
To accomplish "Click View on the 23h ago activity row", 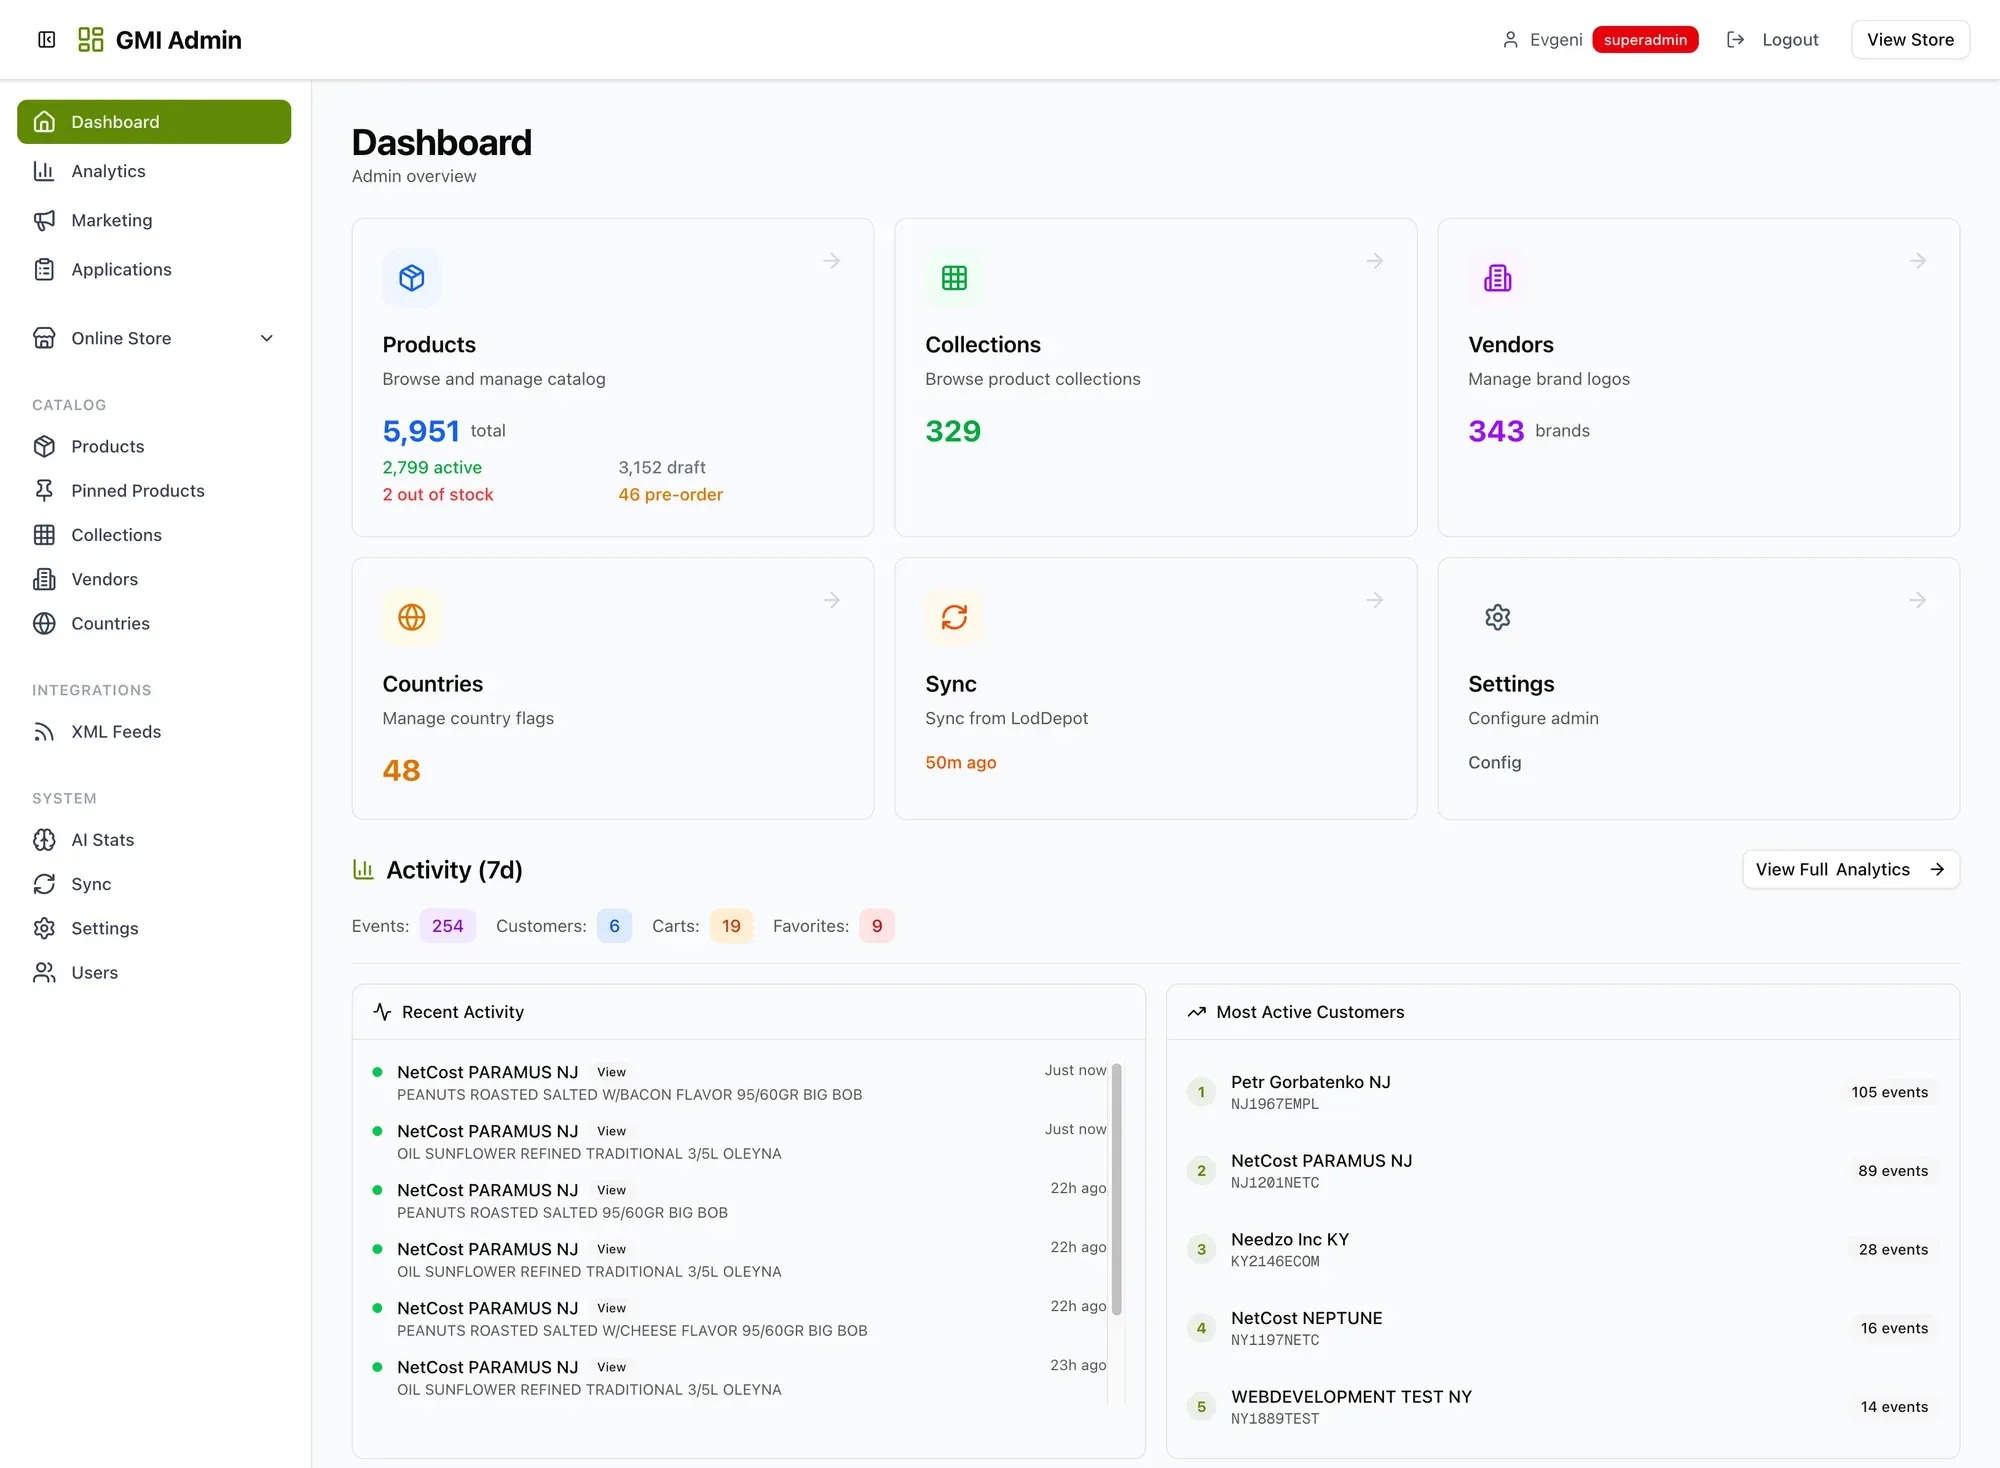I will pos(611,1367).
